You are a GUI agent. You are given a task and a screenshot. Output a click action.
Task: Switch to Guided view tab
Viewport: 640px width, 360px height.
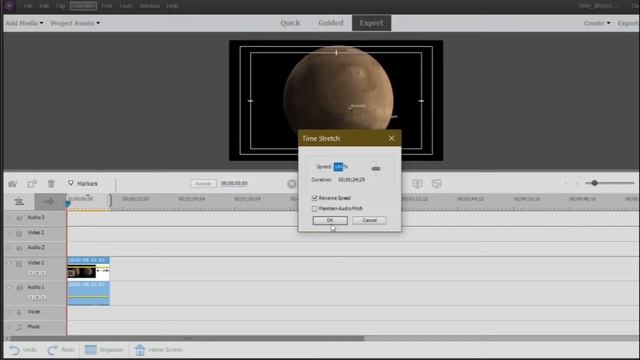point(331,23)
